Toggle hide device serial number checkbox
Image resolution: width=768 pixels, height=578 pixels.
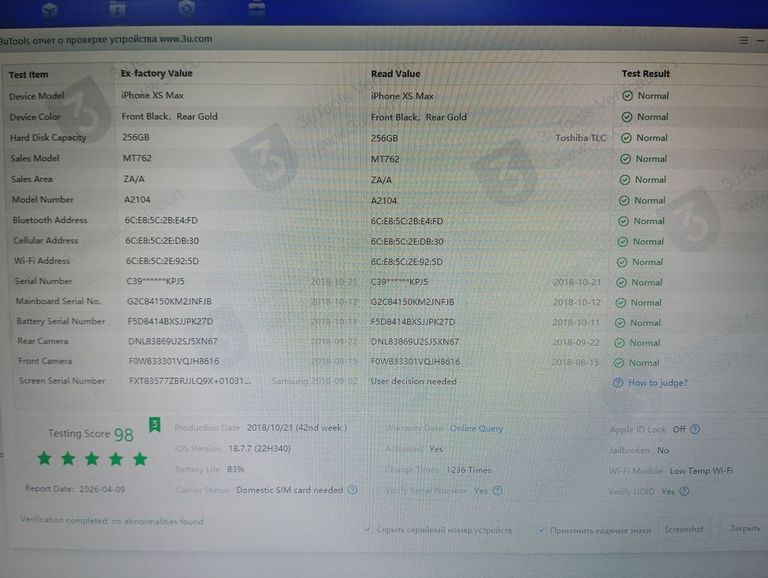pyautogui.click(x=369, y=529)
